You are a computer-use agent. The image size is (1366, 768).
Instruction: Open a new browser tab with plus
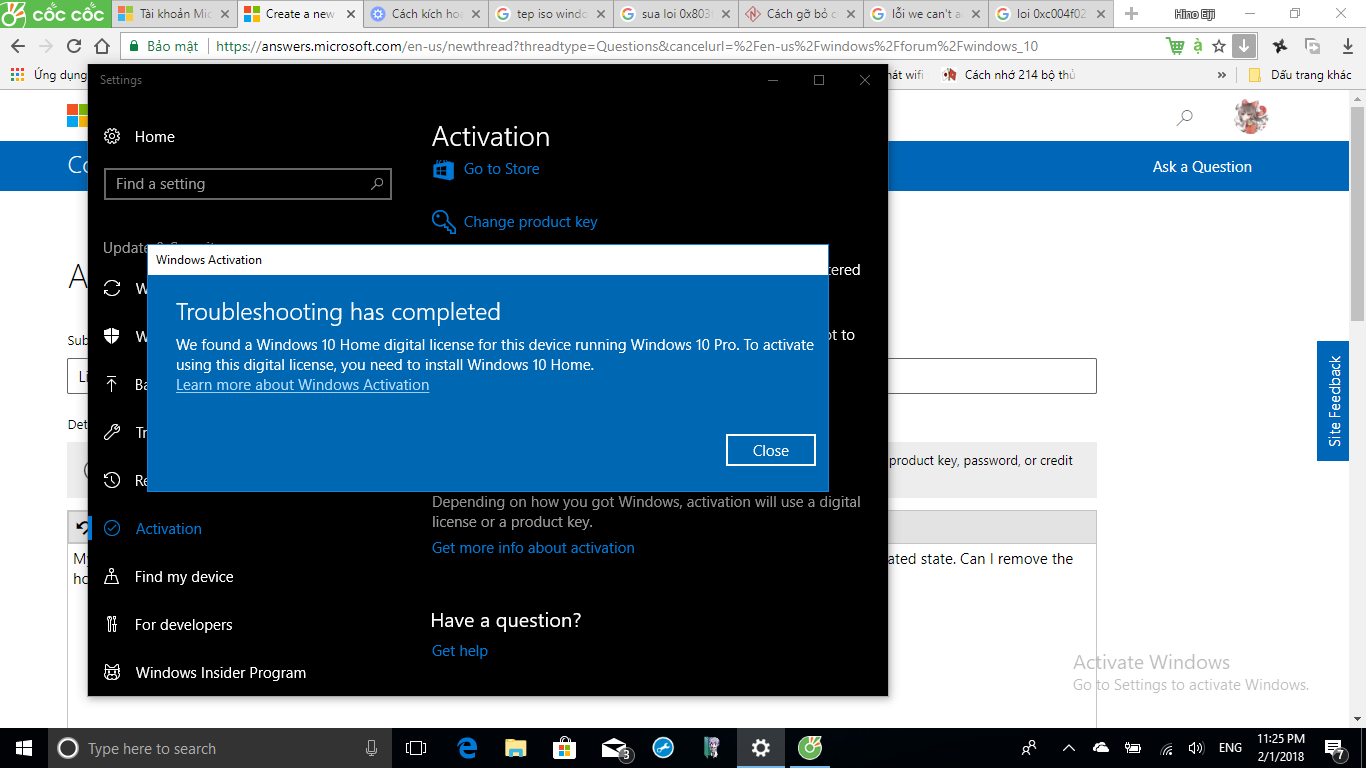pyautogui.click(x=1131, y=14)
